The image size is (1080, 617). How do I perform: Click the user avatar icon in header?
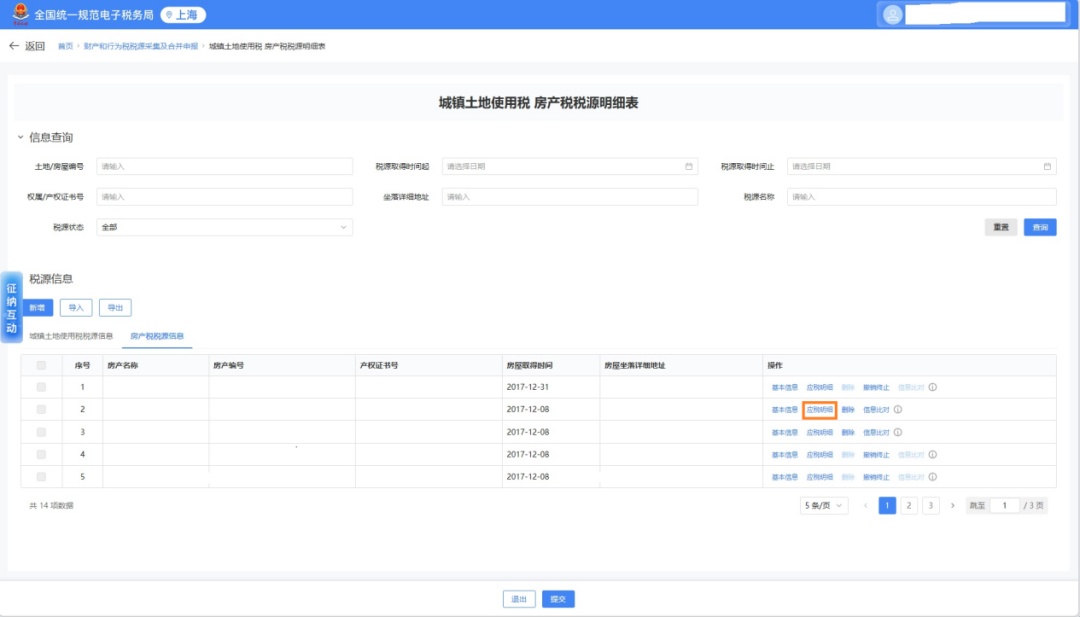click(x=892, y=14)
